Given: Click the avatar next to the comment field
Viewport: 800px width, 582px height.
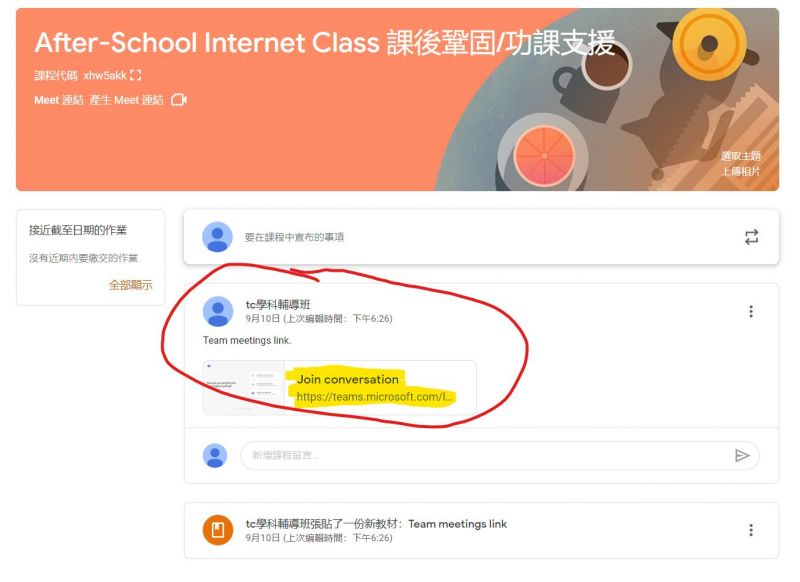Looking at the screenshot, I should point(215,456).
